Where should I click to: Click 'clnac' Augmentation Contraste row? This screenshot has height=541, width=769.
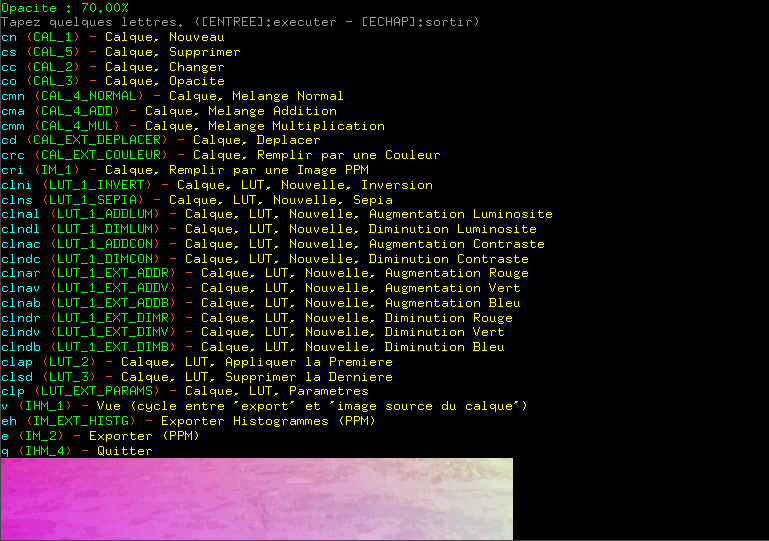pyautogui.click(x=273, y=244)
